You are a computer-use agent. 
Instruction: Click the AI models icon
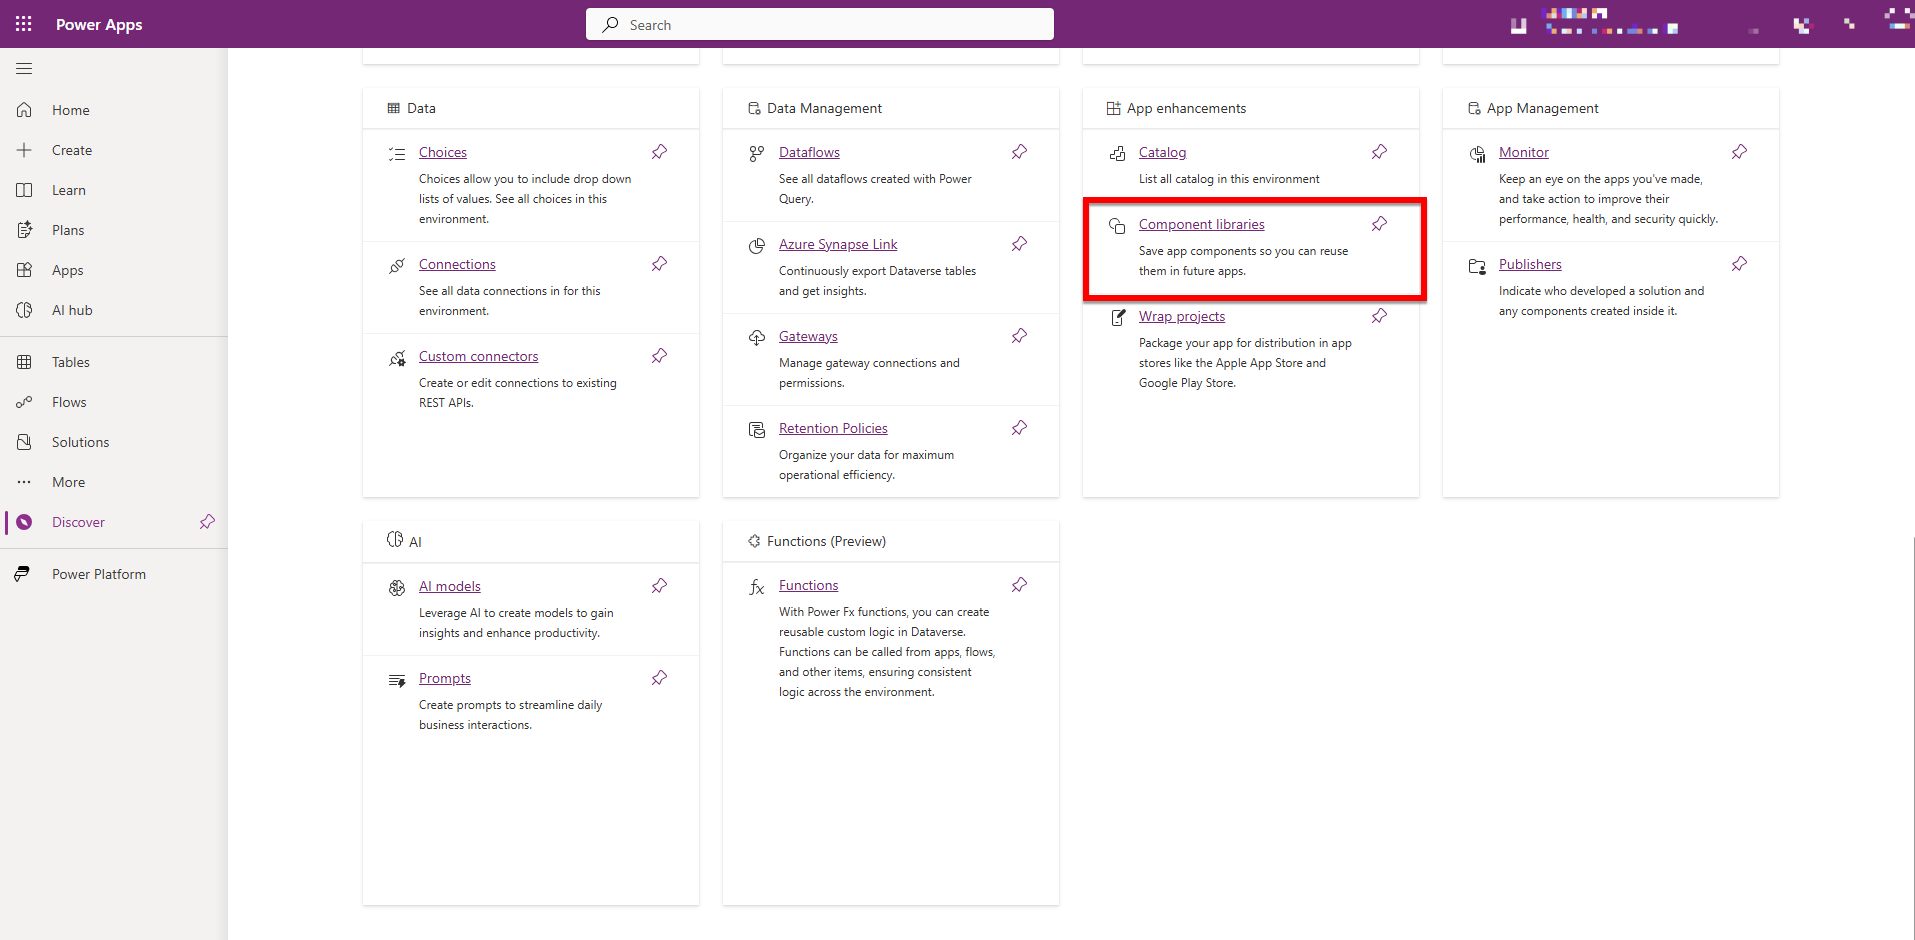[397, 588]
